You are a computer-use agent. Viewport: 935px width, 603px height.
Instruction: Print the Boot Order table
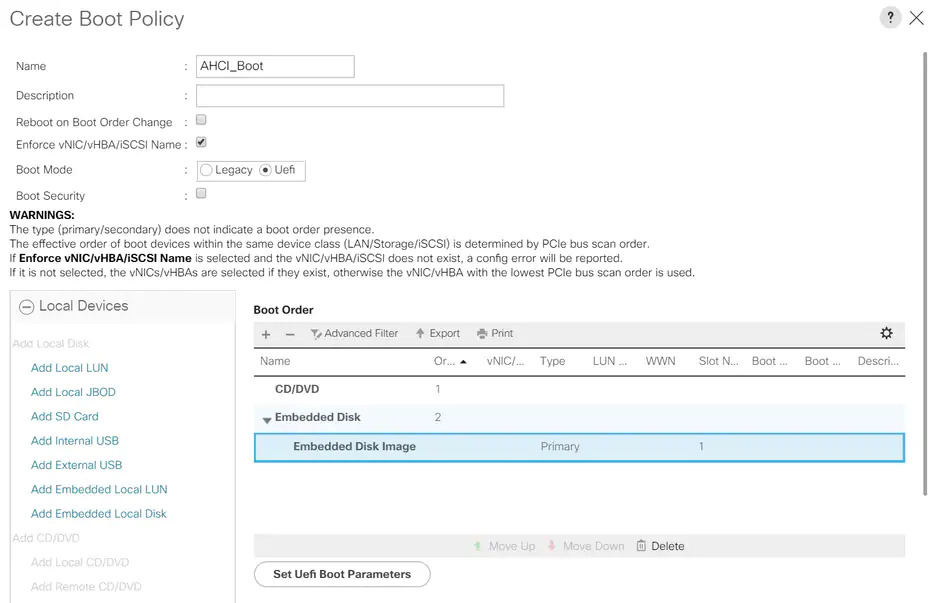pyautogui.click(x=495, y=333)
